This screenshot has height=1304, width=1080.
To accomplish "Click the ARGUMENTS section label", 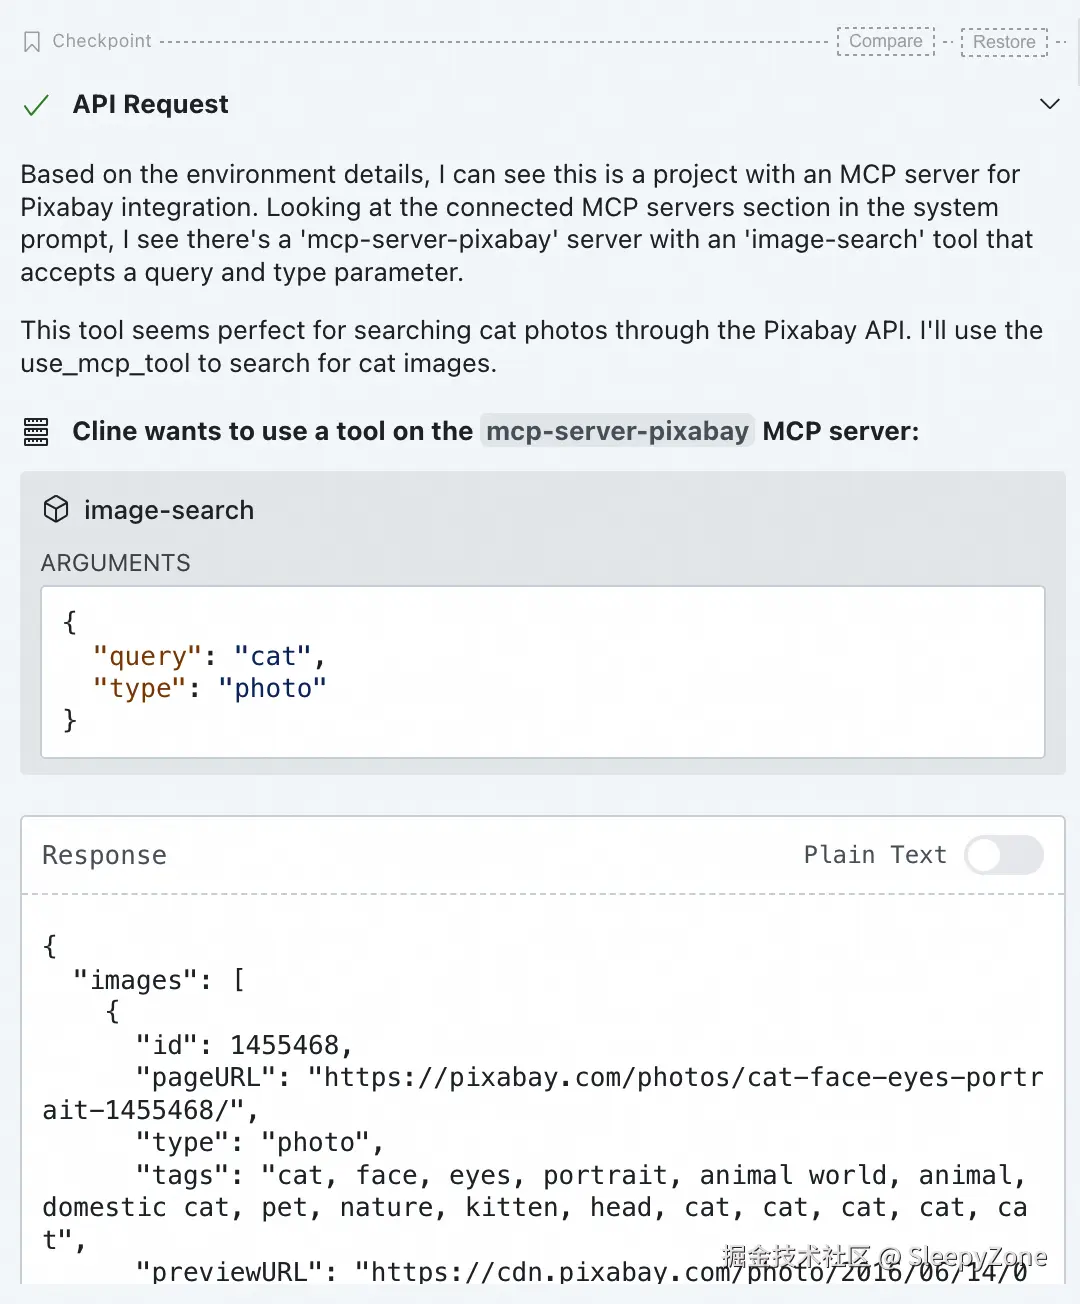I will pos(115,563).
